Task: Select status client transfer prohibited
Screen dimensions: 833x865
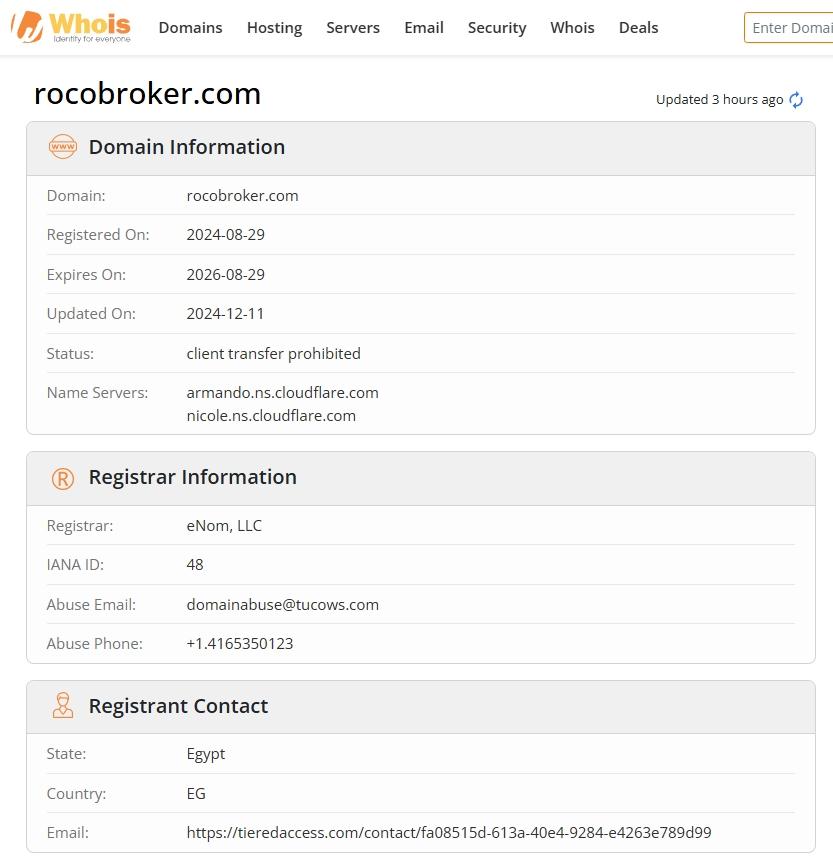Action: (274, 354)
